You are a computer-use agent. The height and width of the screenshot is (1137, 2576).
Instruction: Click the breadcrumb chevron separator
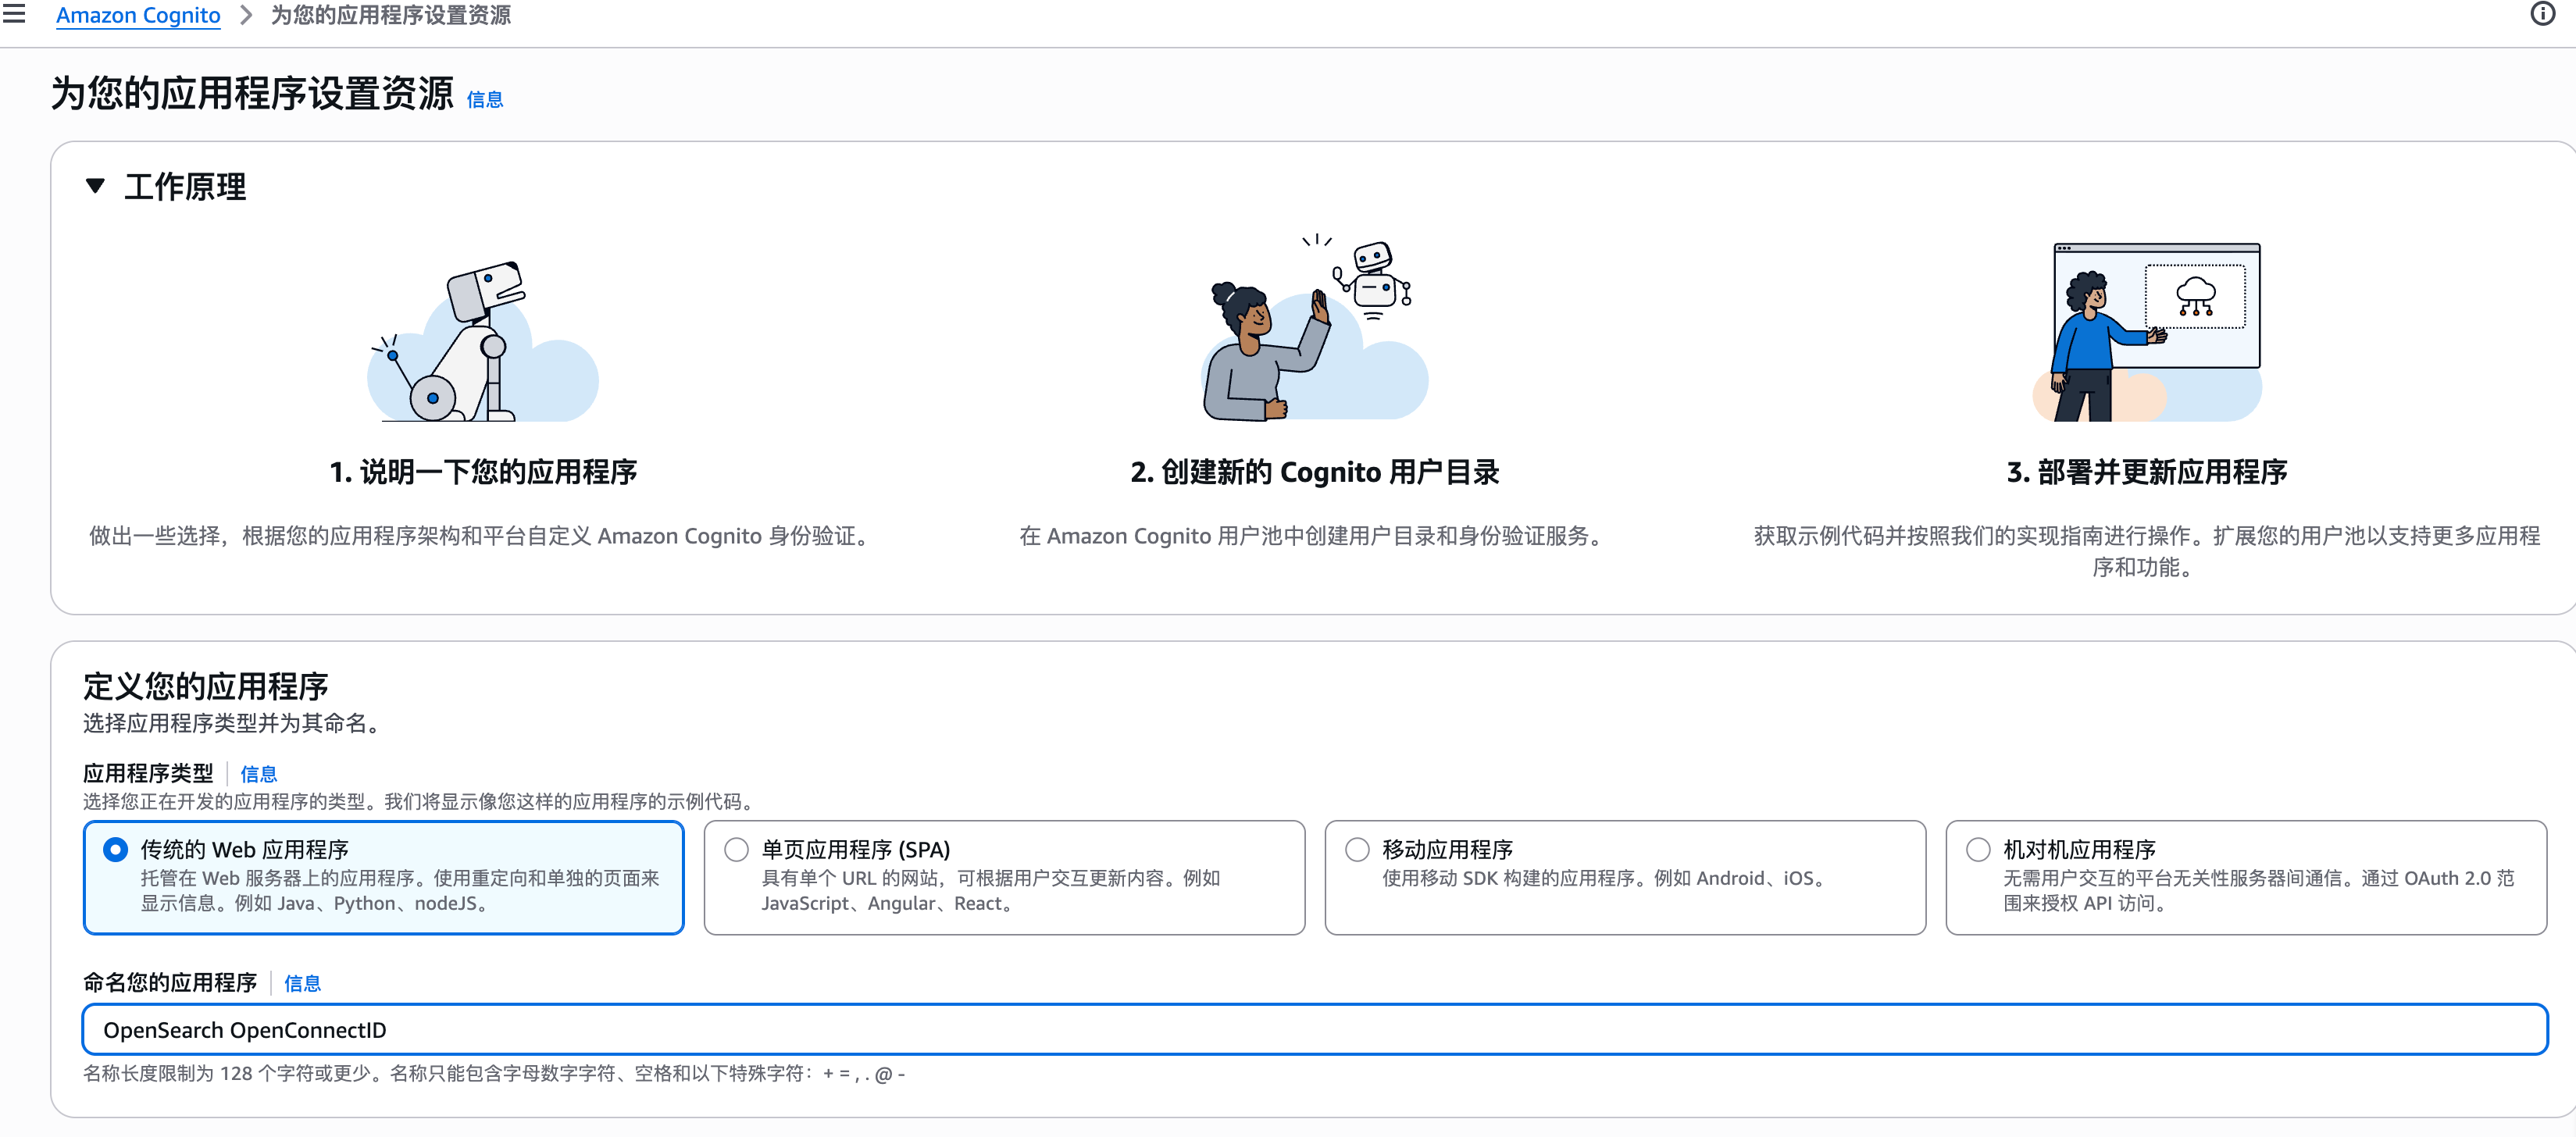click(246, 15)
